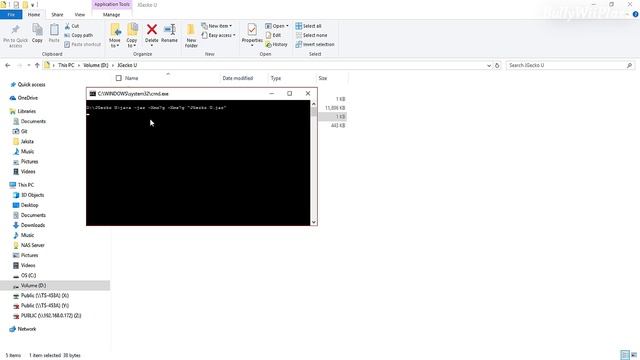The width and height of the screenshot is (640, 360).
Task: Open Desktop under This PC
Action: coord(29,205)
